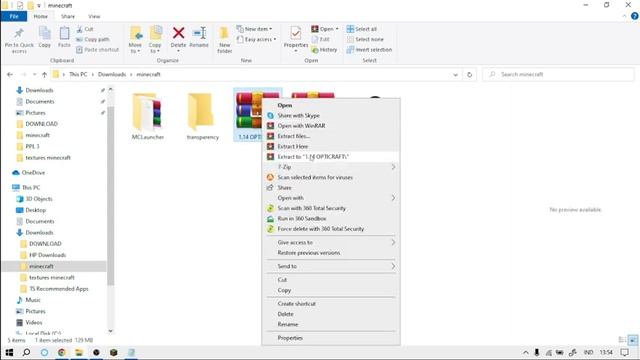Choose Extract Here option
640x360 pixels.
coord(331,146)
